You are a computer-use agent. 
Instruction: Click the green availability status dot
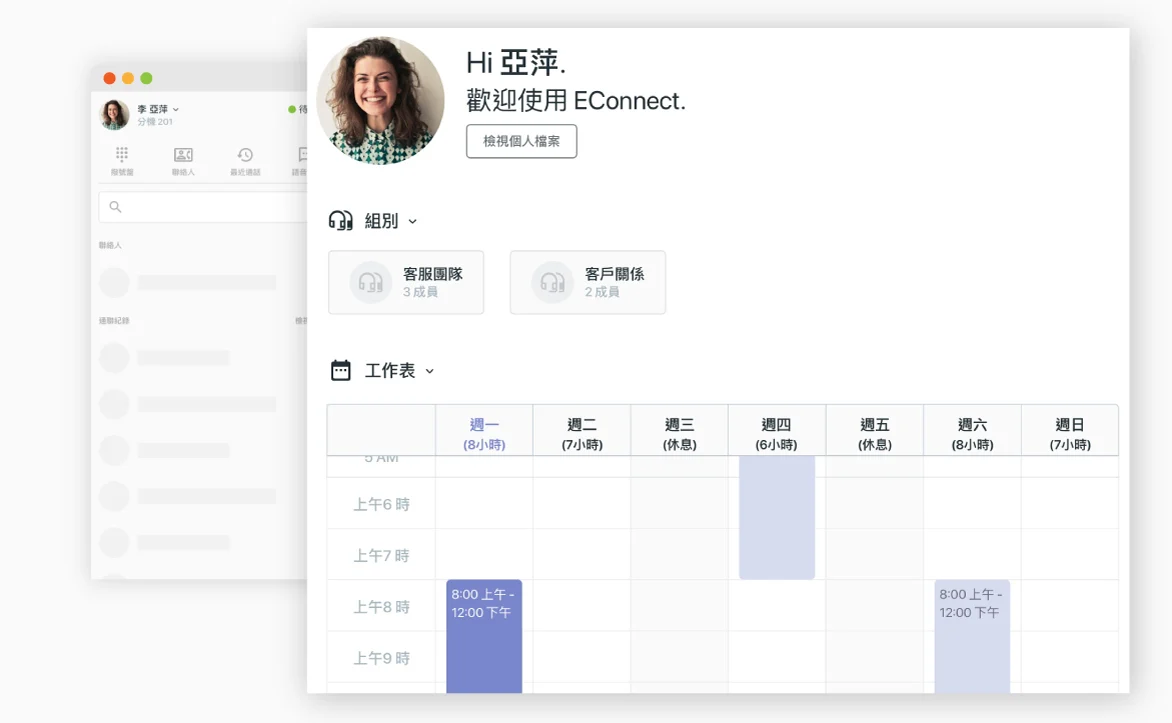click(292, 110)
